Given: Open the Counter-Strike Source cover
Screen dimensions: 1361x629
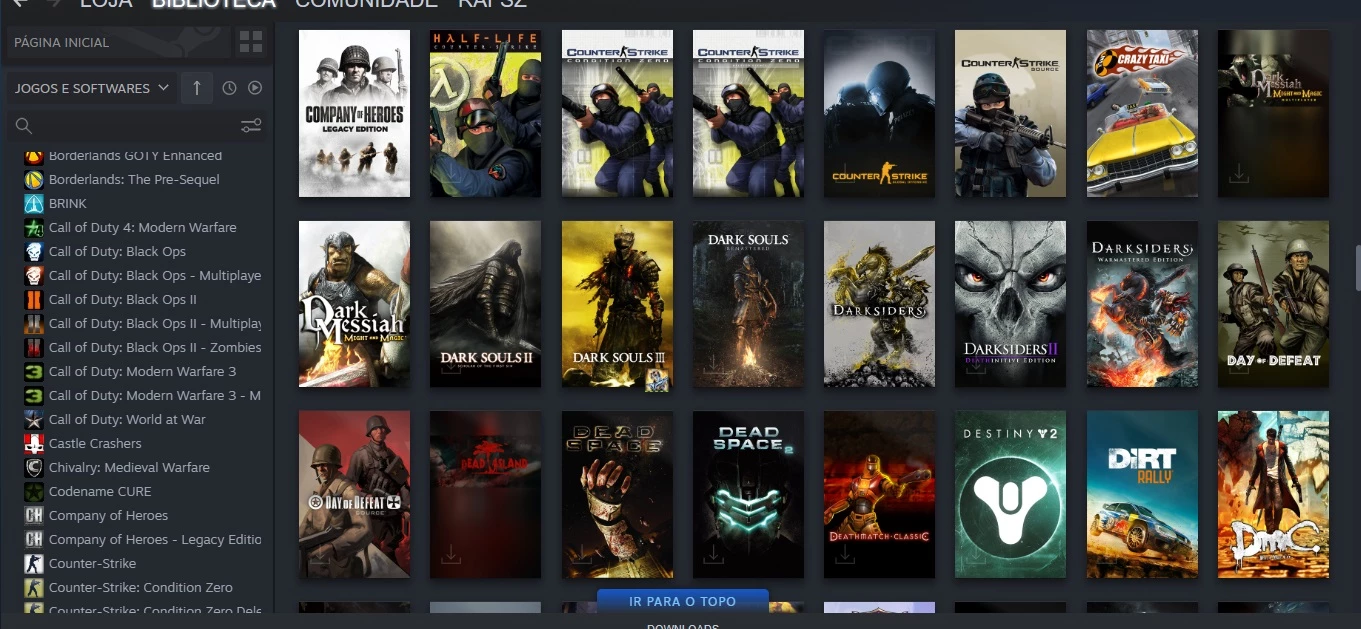Looking at the screenshot, I should coord(1010,113).
